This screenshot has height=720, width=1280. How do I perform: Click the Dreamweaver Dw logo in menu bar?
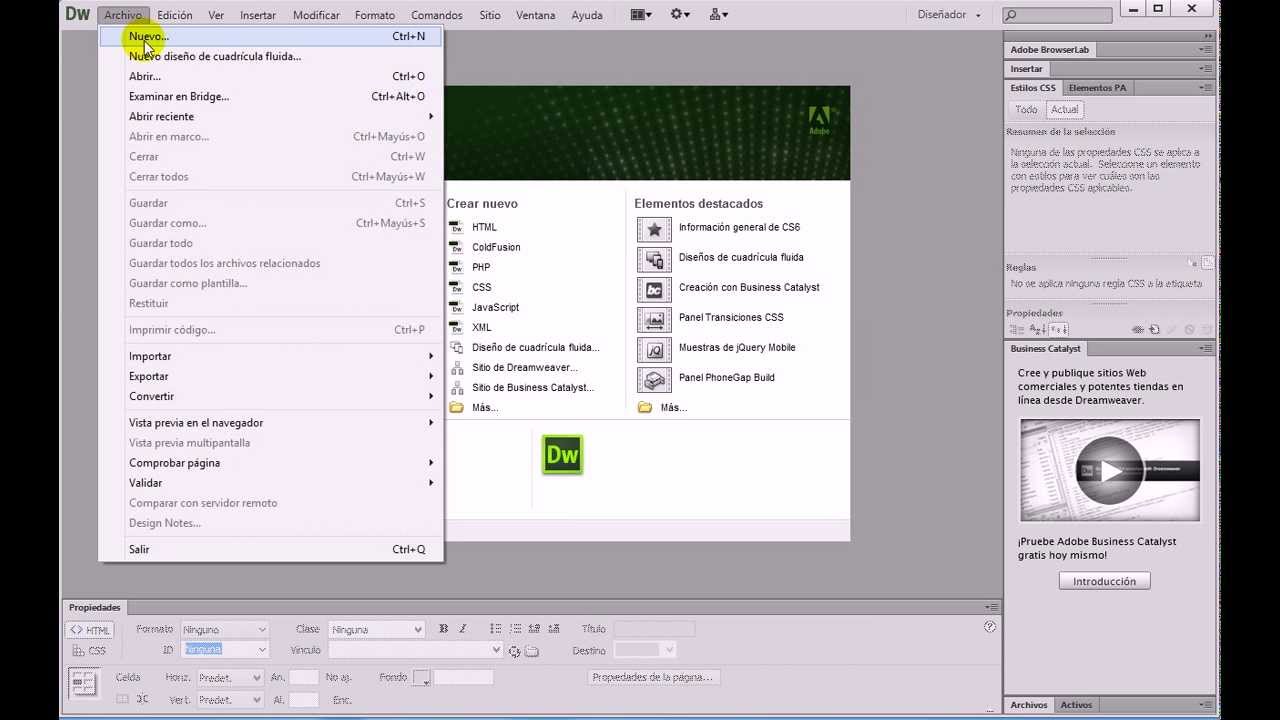pyautogui.click(x=78, y=14)
